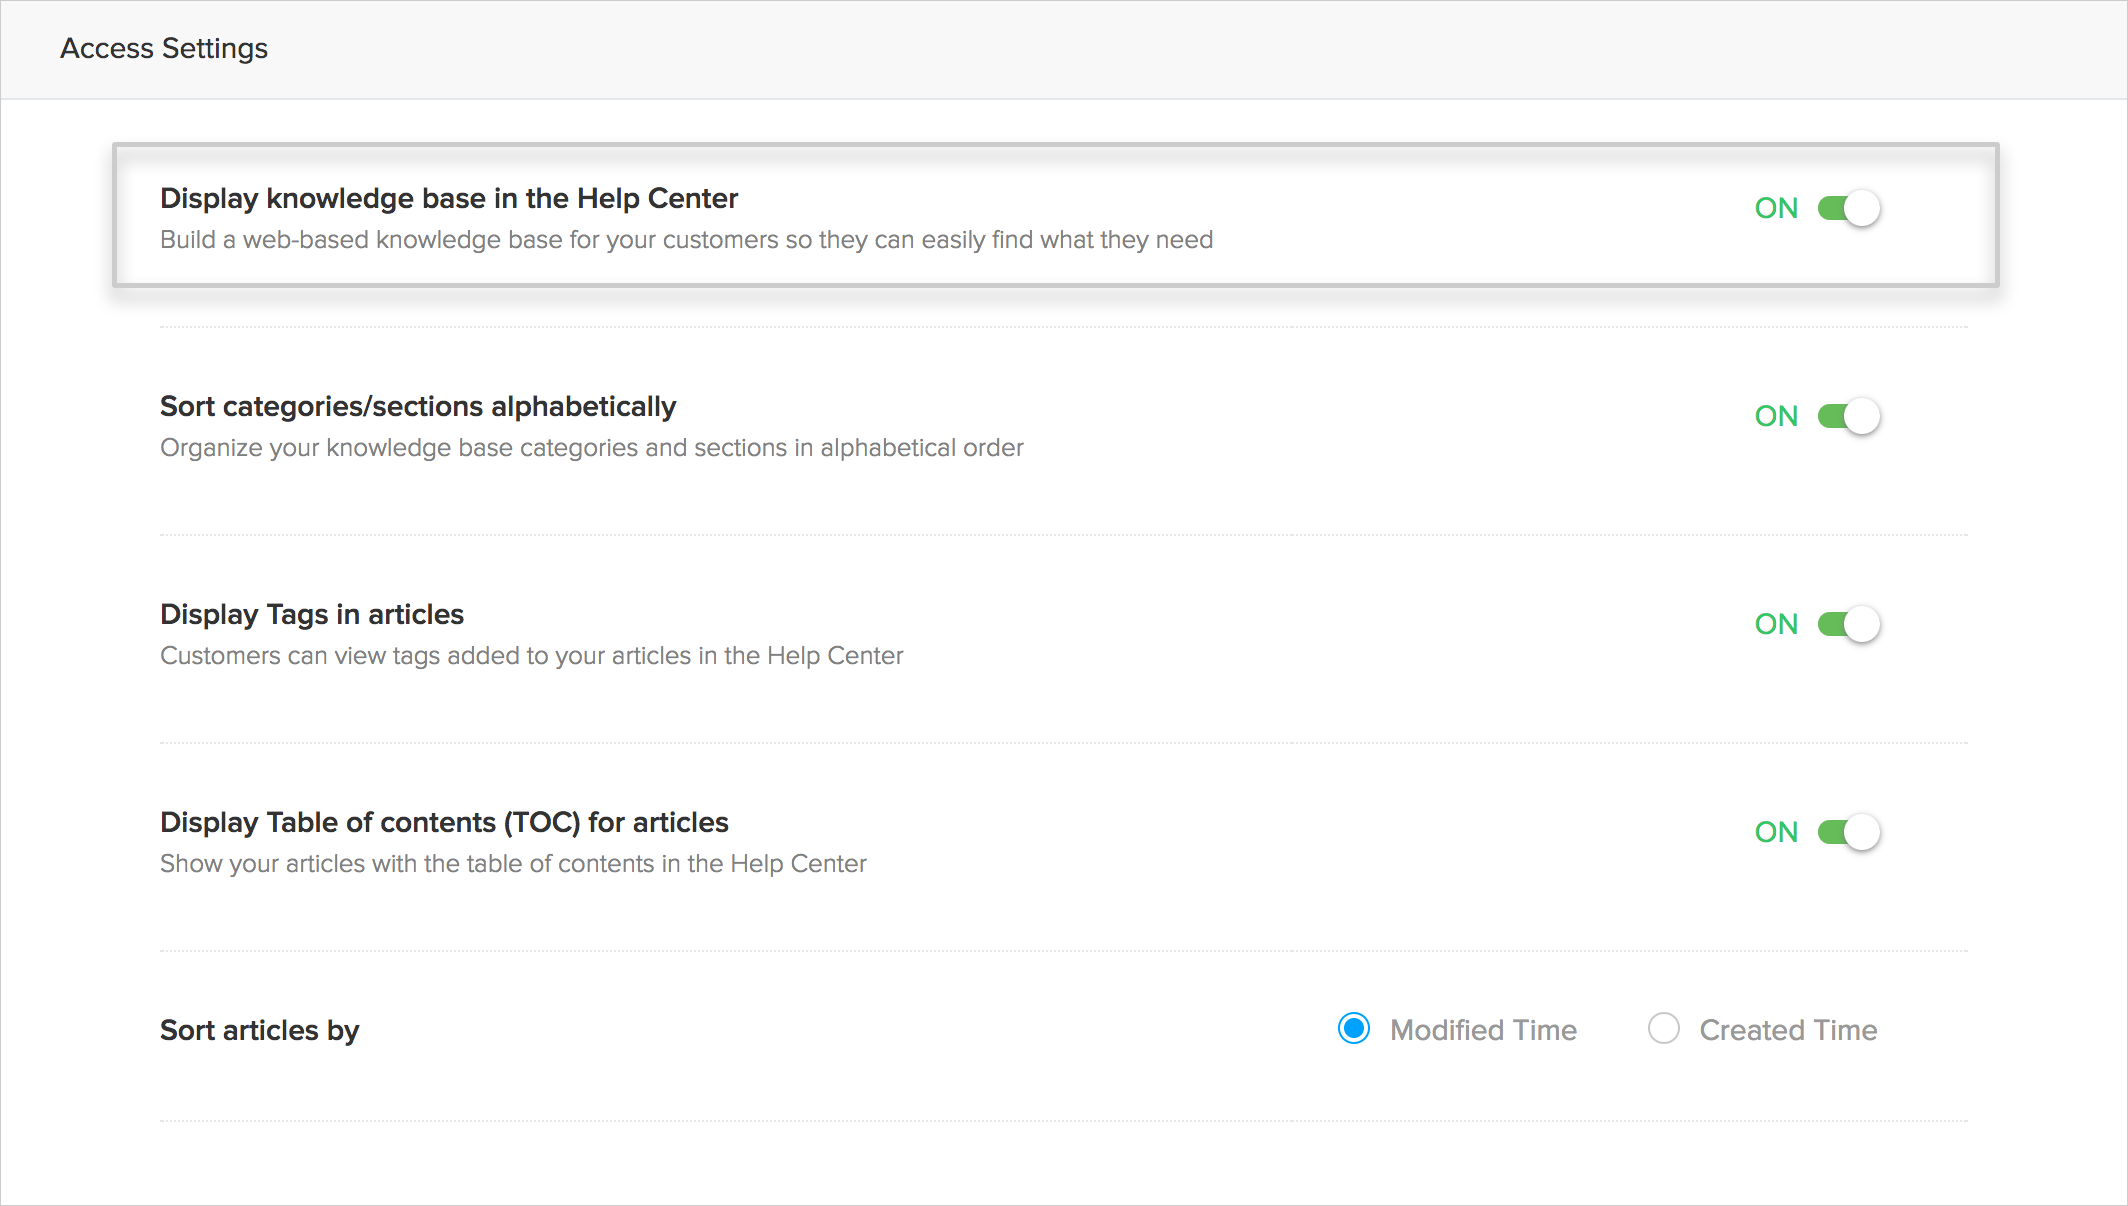Click Display knowledge base in Help Center heading

tap(449, 198)
